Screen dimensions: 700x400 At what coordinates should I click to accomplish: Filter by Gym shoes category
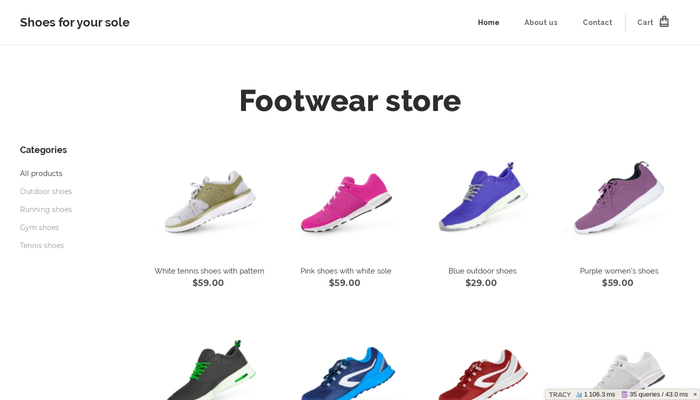[x=39, y=227]
